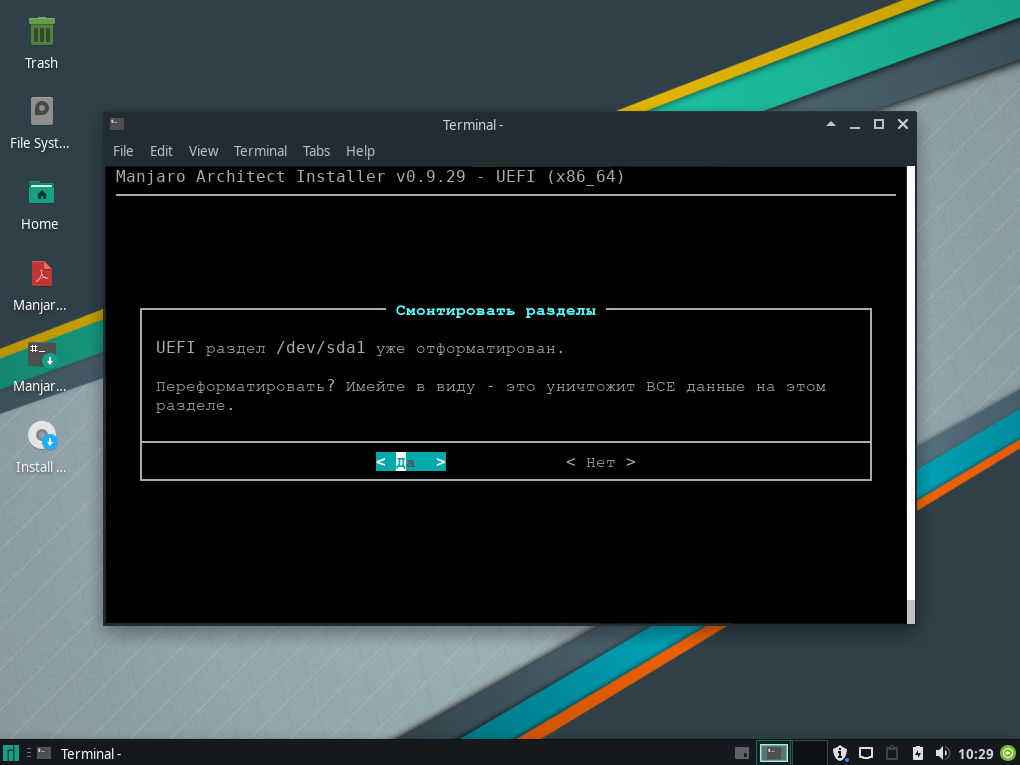Click the battery power tray icon
The height and width of the screenshot is (765, 1020).
(917, 753)
